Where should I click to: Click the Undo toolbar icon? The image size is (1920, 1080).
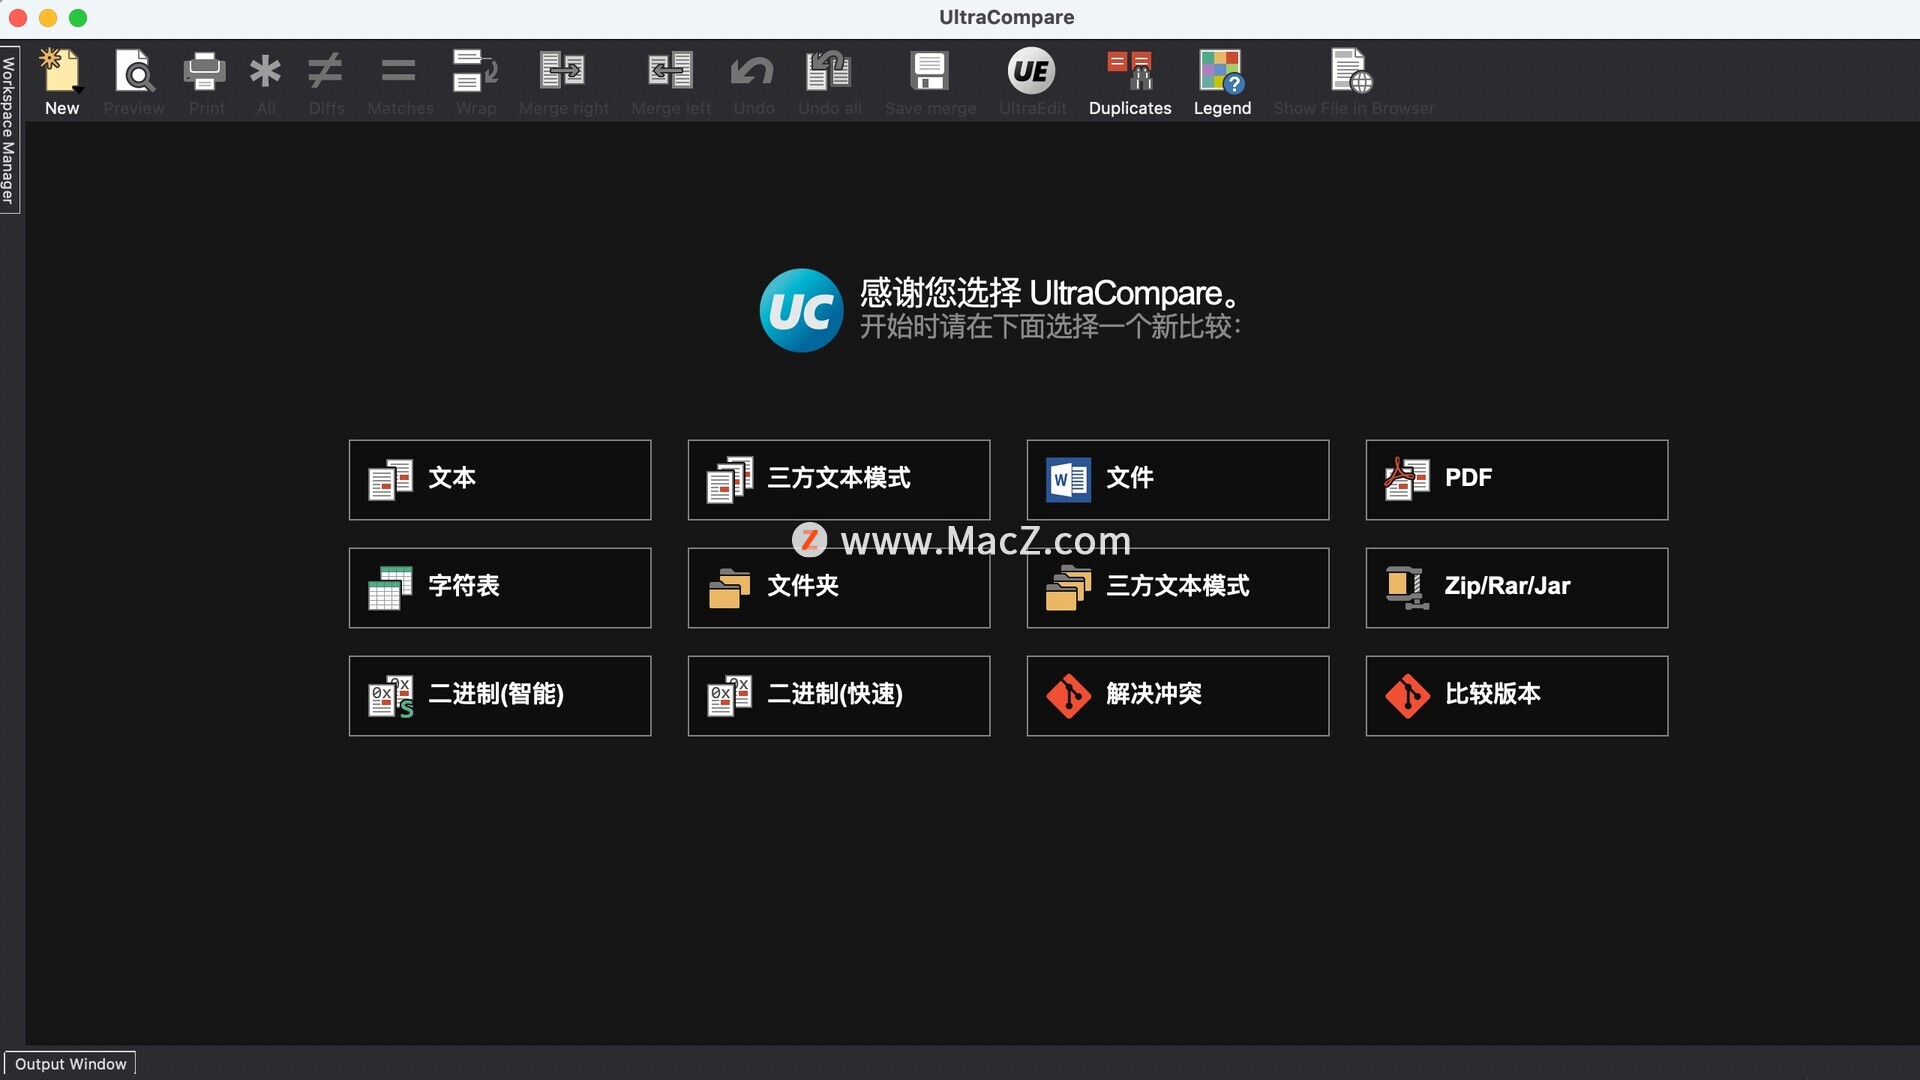click(753, 72)
